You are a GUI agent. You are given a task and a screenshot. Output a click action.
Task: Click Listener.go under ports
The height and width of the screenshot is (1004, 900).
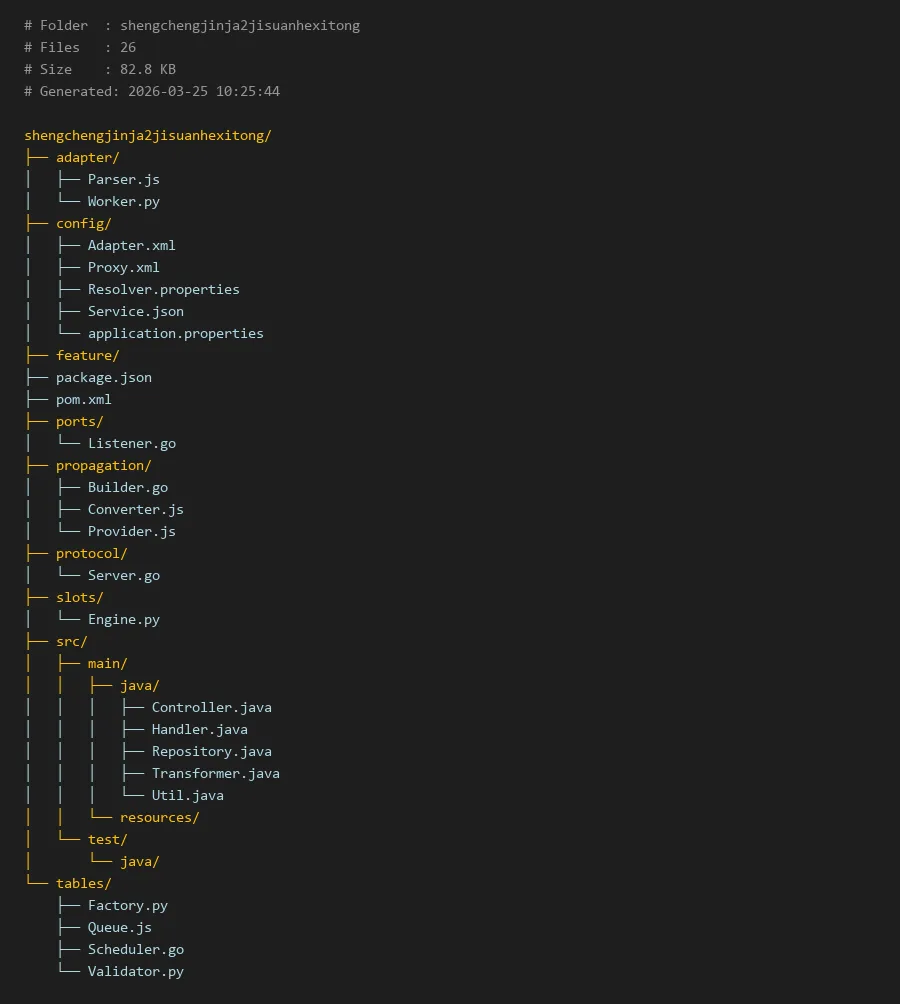click(x=131, y=443)
